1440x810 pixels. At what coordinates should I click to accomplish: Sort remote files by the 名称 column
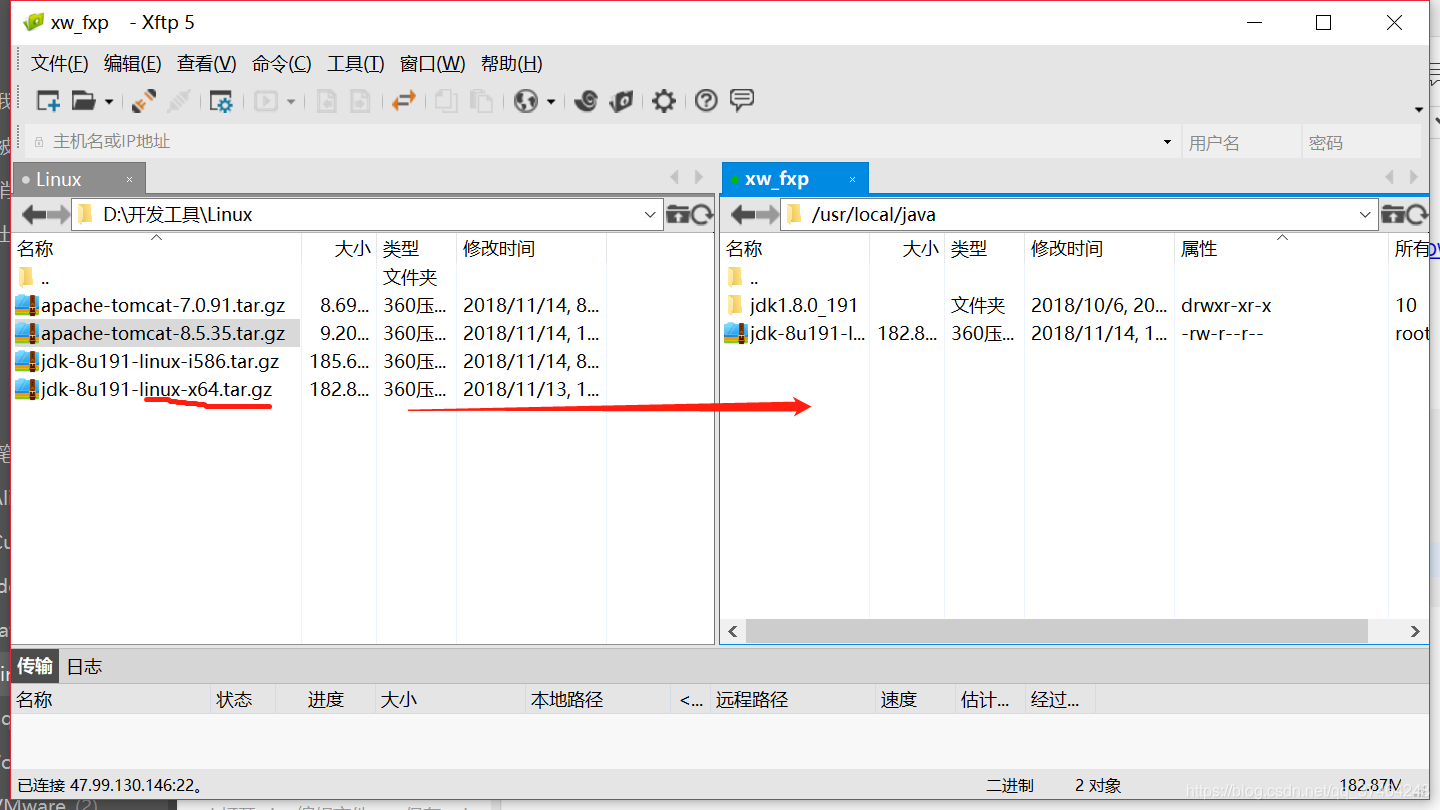pos(744,248)
